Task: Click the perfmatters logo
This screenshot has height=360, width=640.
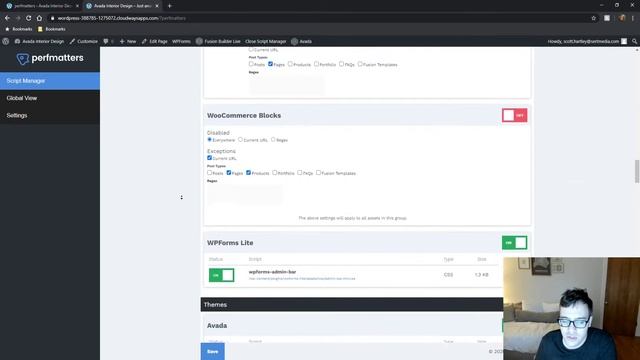Action: [x=50, y=58]
